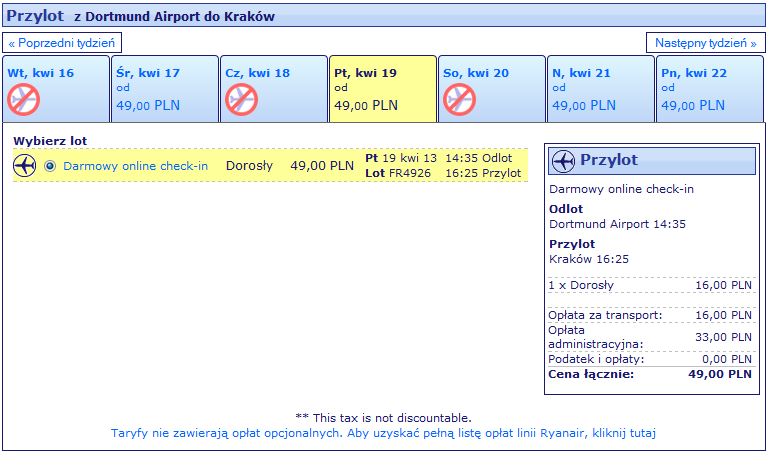Select the Cz, kwi 18 date tab

point(274,89)
